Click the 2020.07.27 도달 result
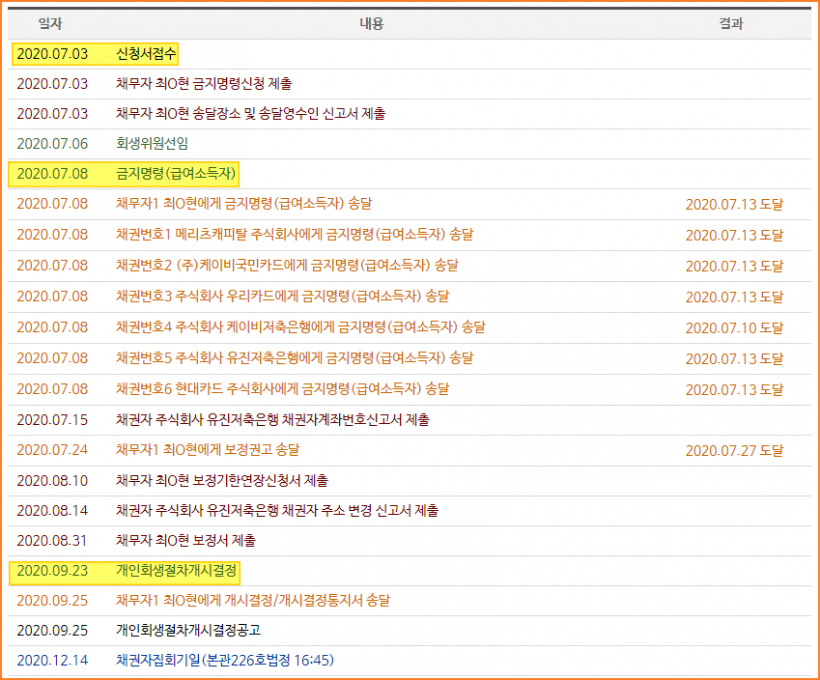Image resolution: width=820 pixels, height=680 pixels. (734, 450)
